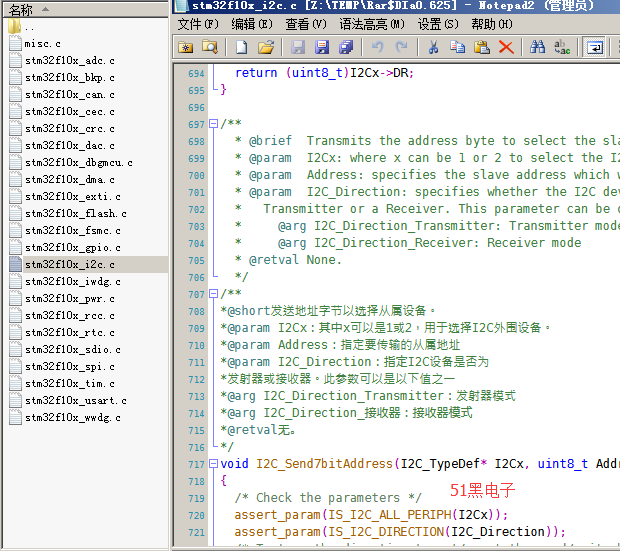
Task: Select file stm32f10x_tim.c
Action: click(x=70, y=384)
